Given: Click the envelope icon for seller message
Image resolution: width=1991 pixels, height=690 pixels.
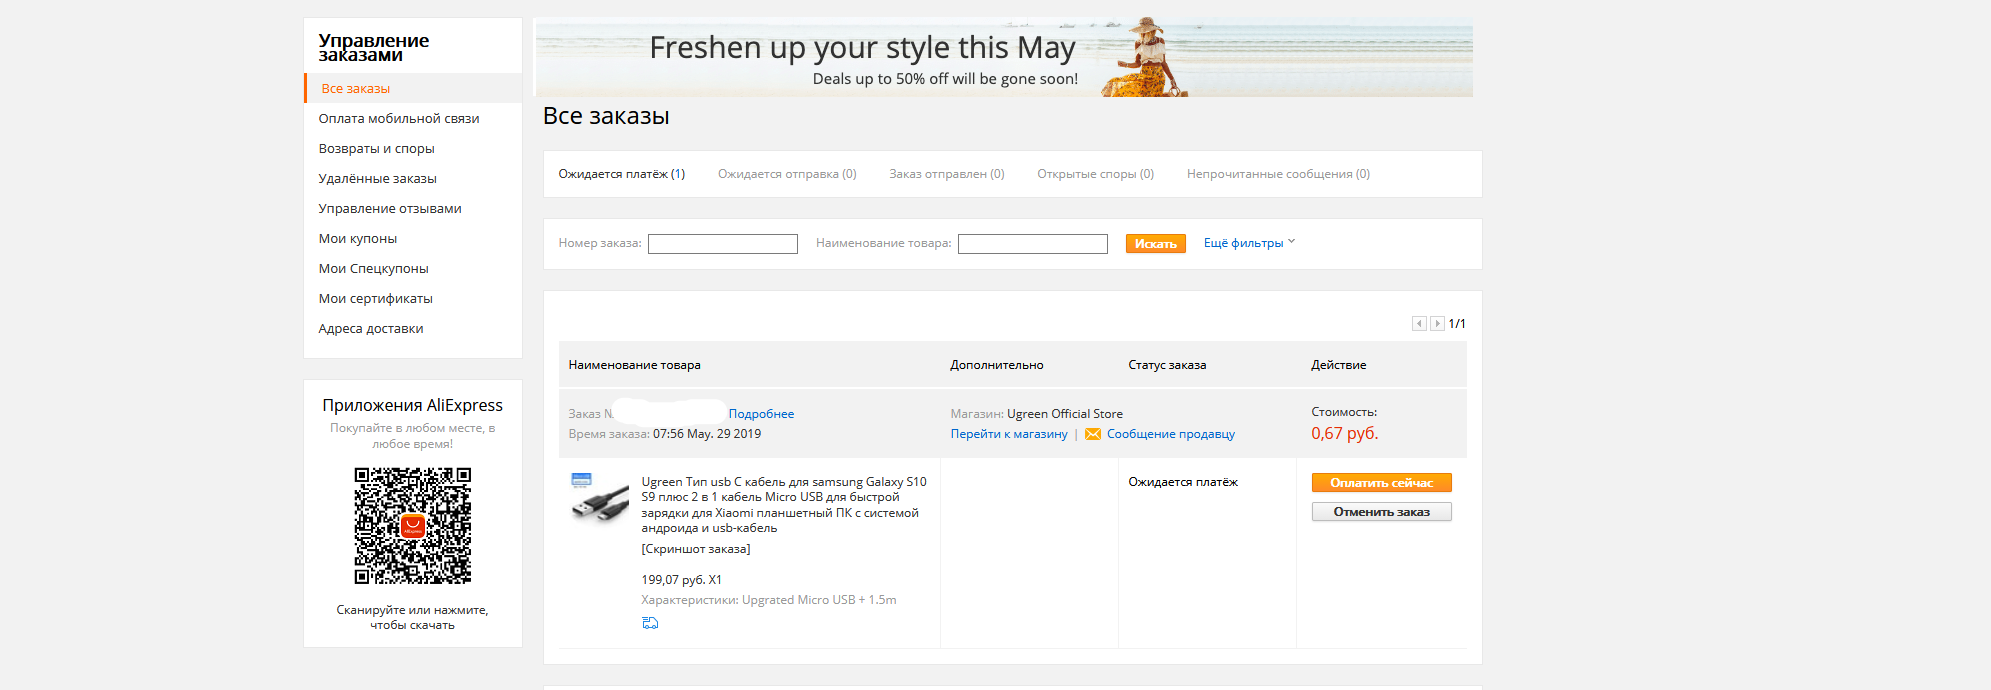Looking at the screenshot, I should coord(1092,434).
